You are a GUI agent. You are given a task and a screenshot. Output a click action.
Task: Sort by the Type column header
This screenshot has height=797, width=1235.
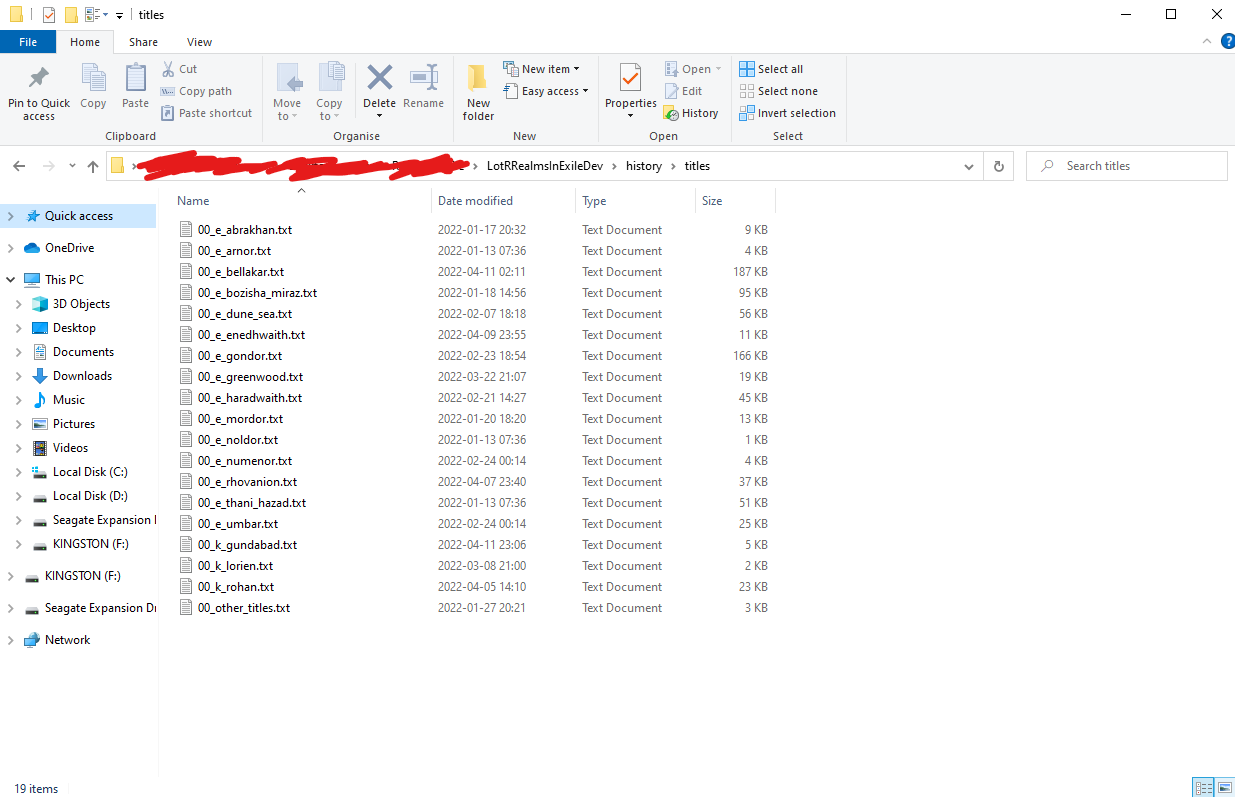point(636,201)
